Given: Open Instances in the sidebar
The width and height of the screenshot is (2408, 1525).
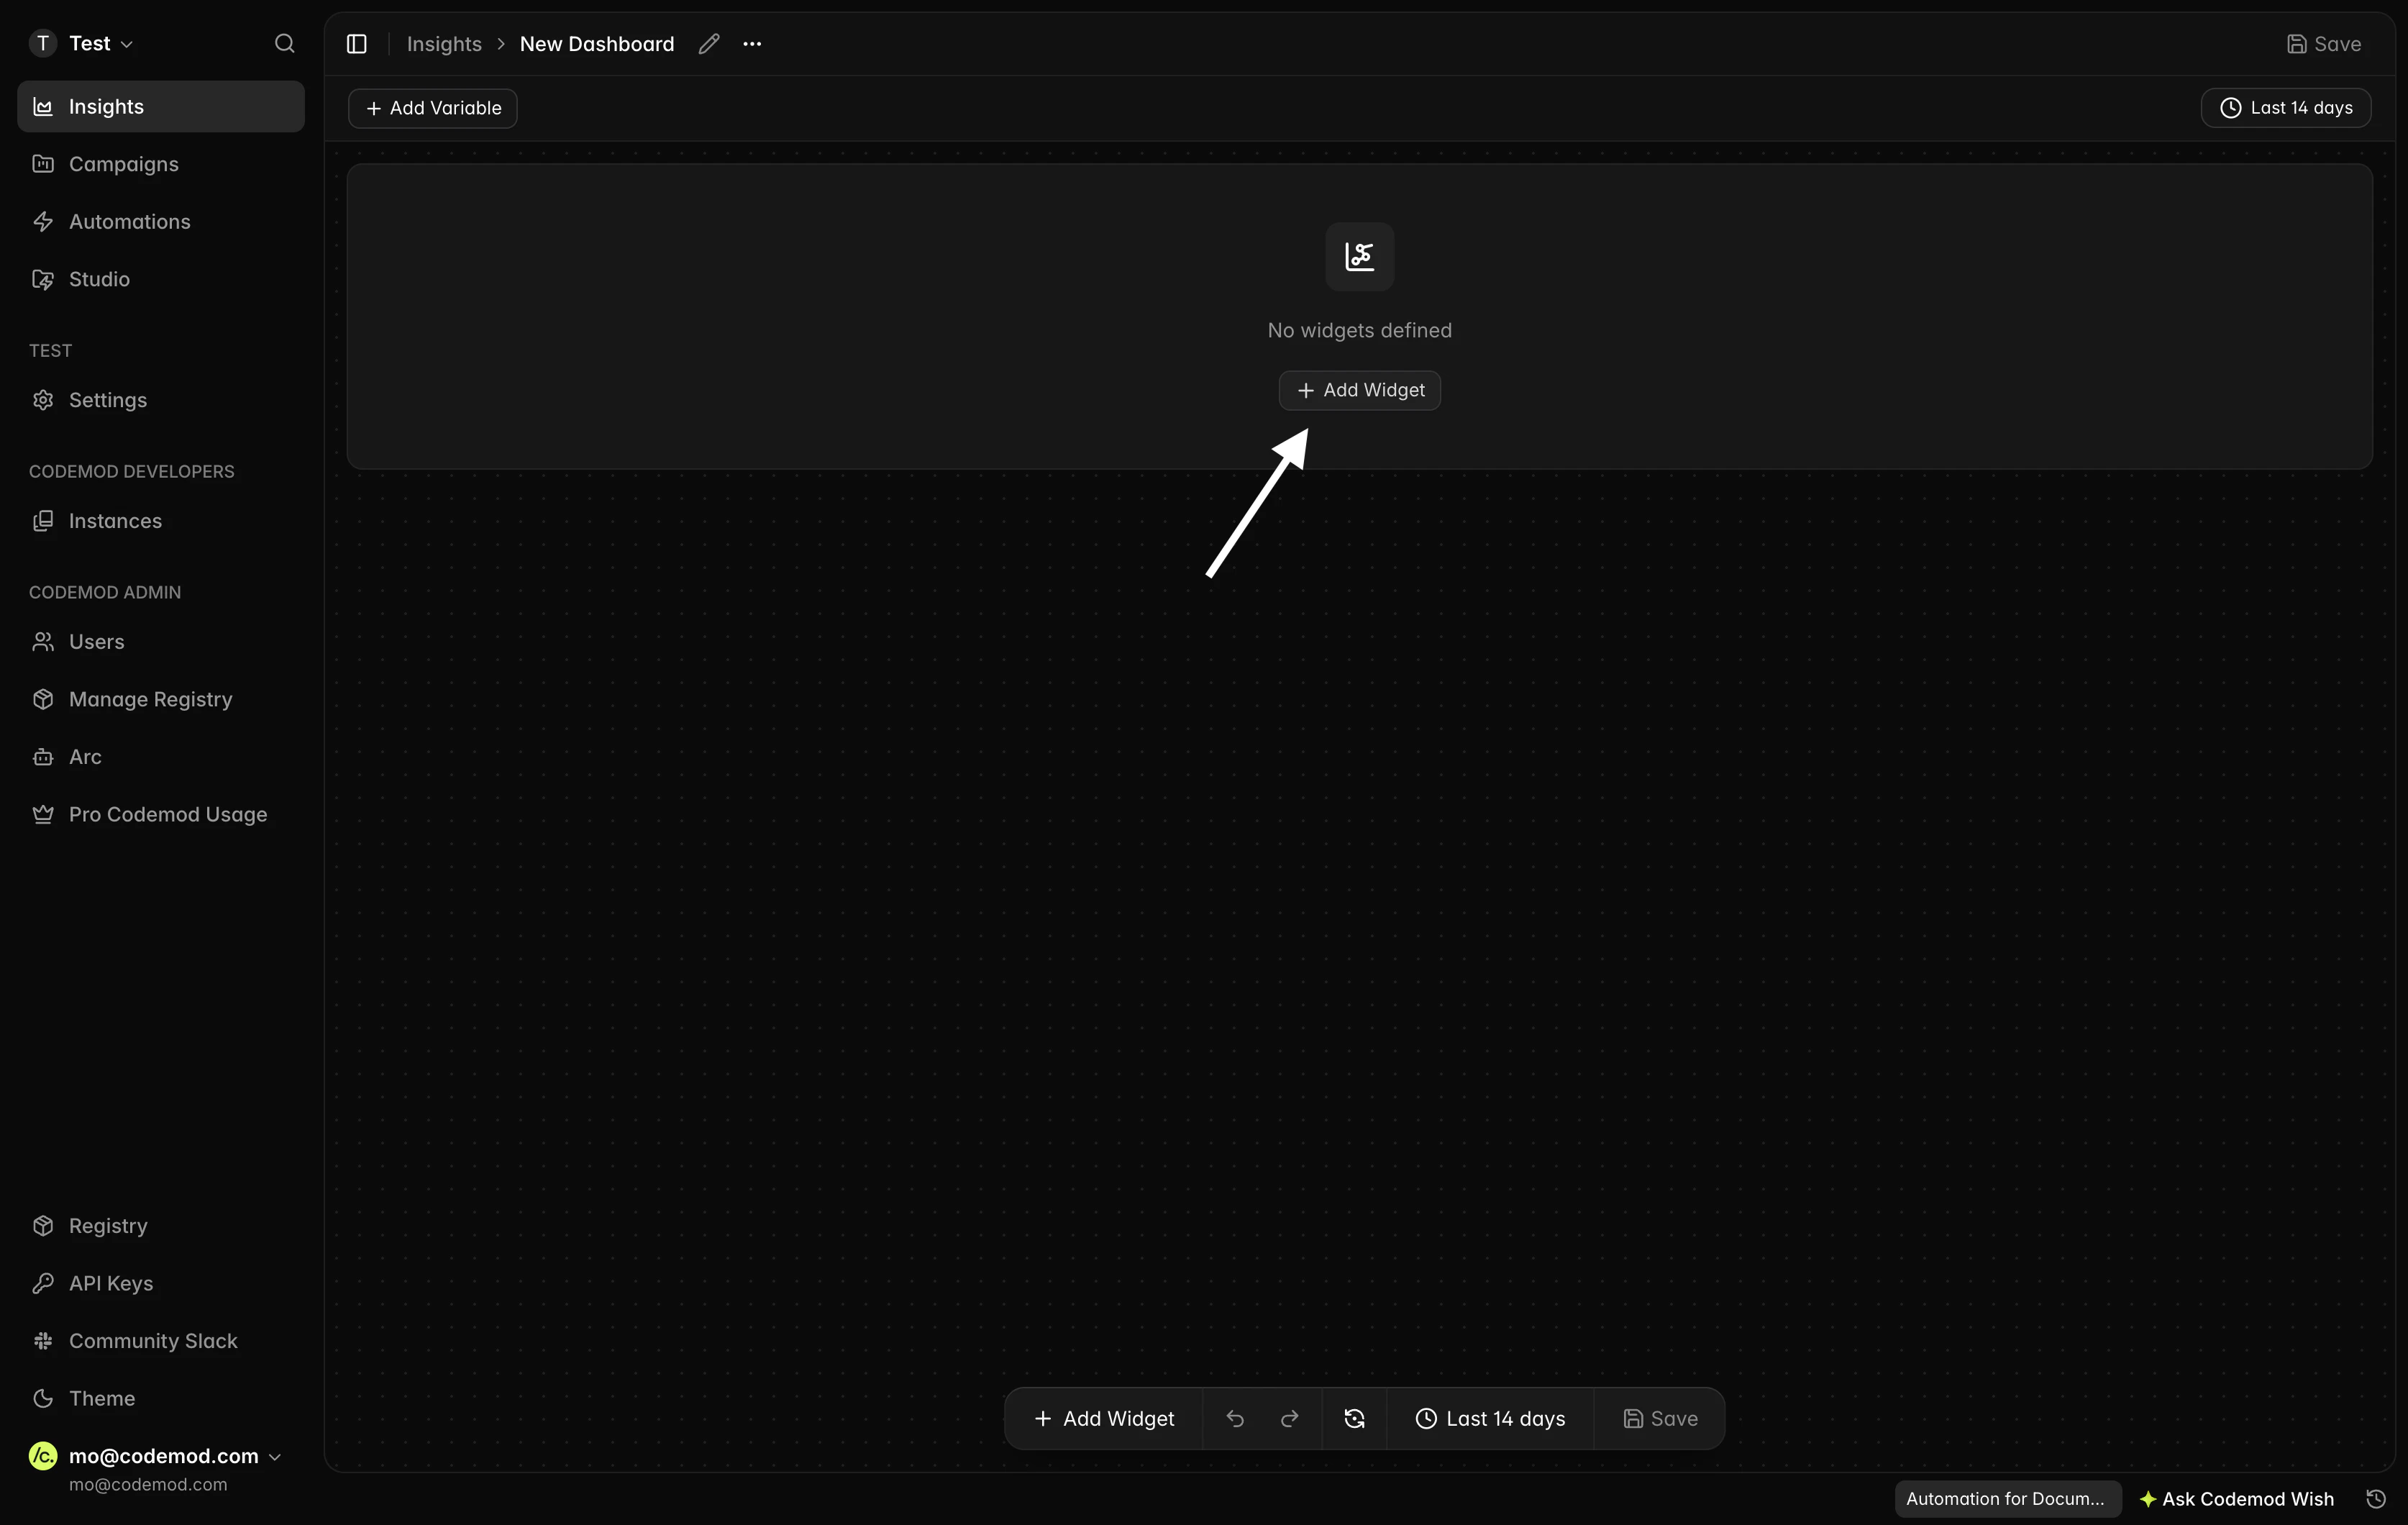Looking at the screenshot, I should pos(161,521).
